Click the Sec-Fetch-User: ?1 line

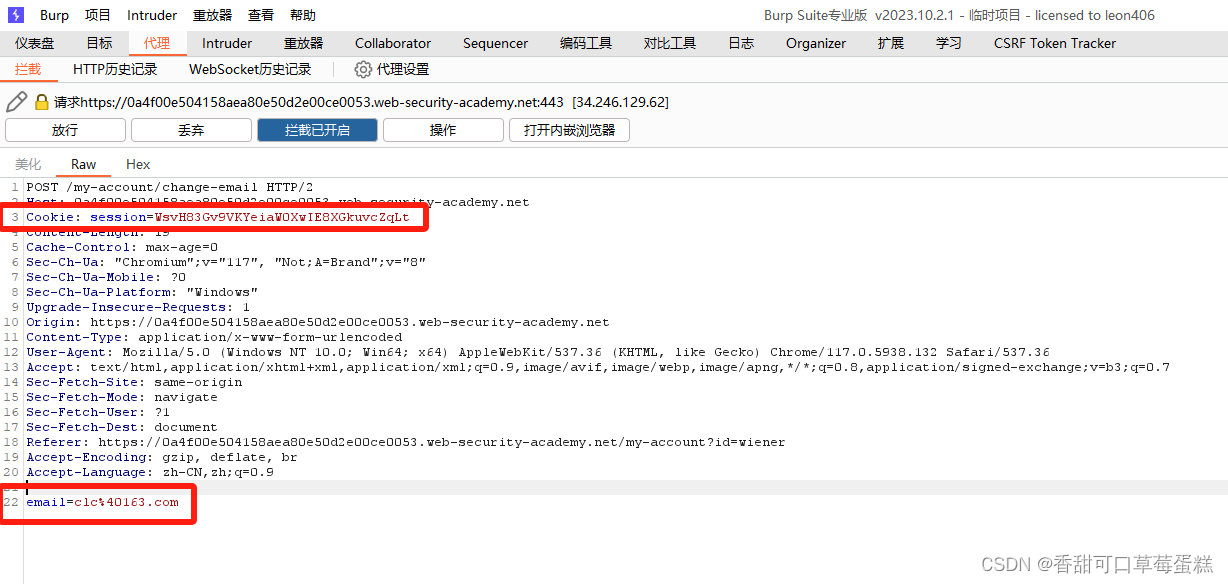[x=98, y=412]
